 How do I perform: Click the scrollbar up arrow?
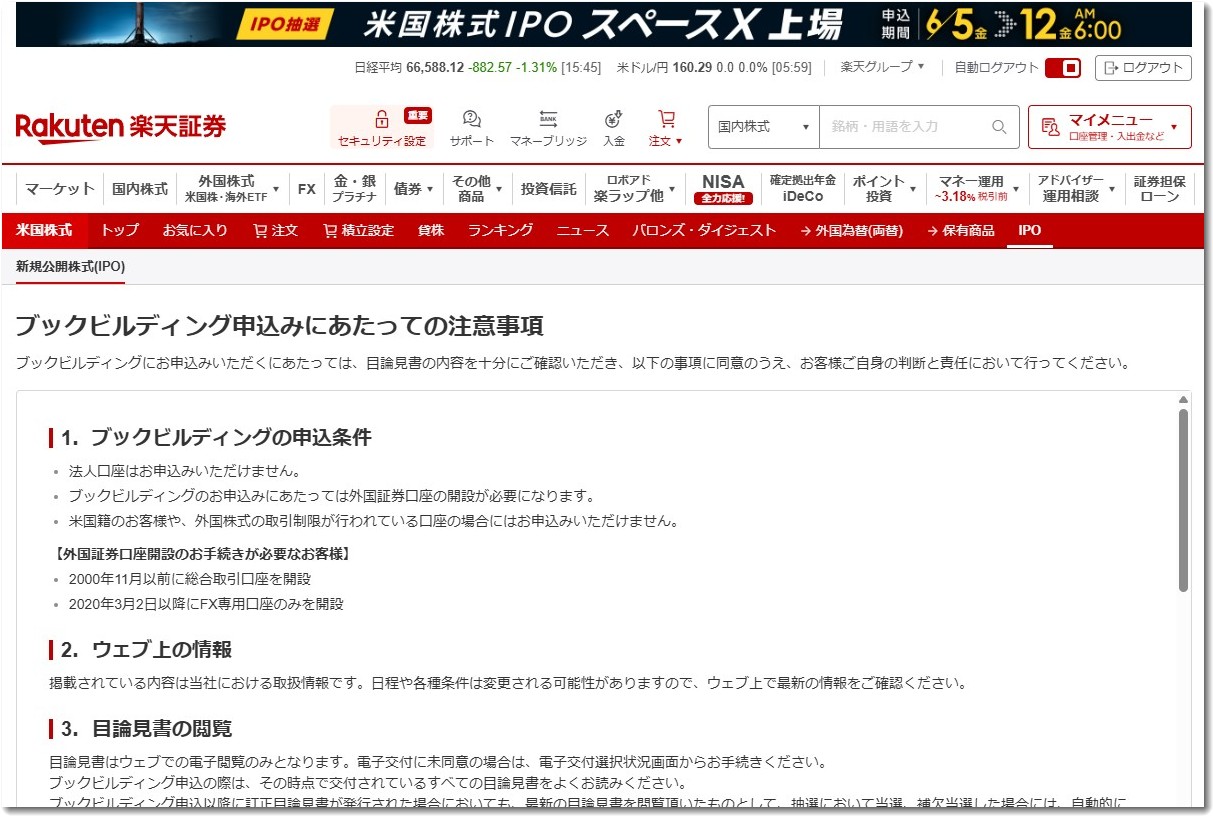pyautogui.click(x=1183, y=399)
